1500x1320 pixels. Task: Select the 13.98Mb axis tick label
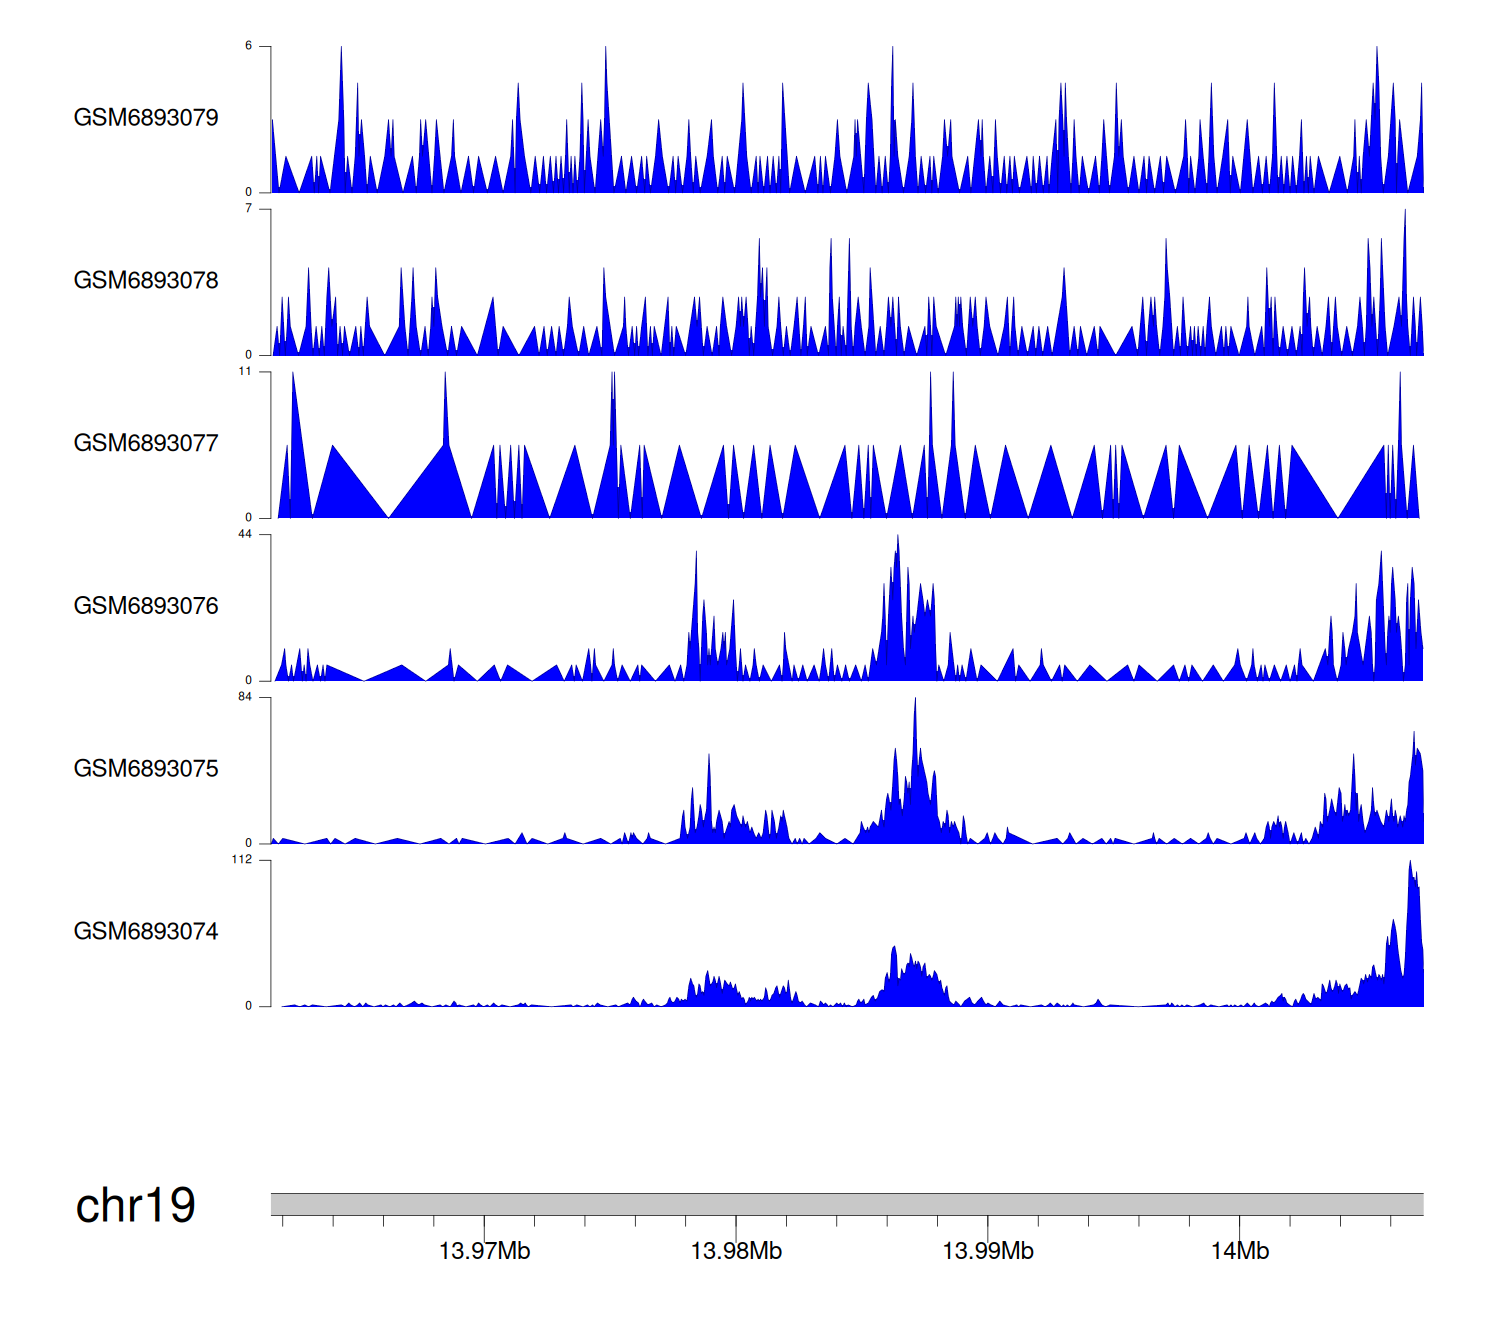736,1251
